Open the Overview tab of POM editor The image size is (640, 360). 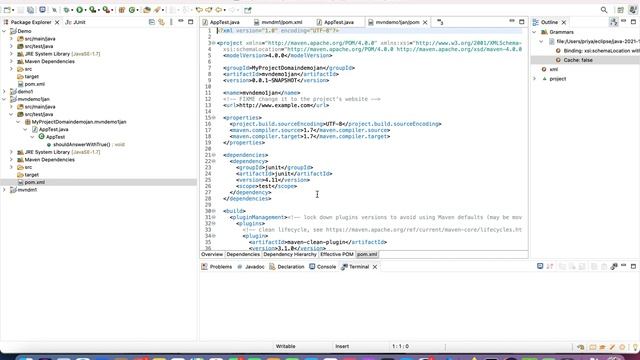point(212,254)
